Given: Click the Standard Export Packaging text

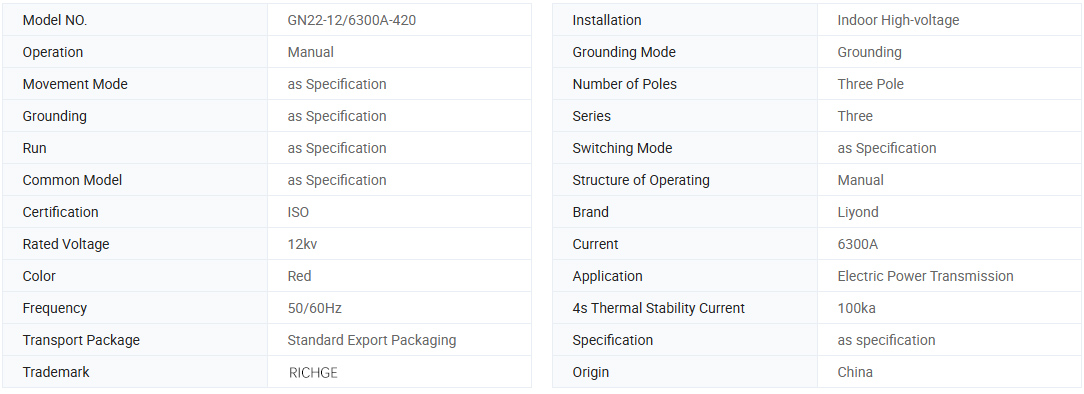Looking at the screenshot, I should tap(372, 340).
